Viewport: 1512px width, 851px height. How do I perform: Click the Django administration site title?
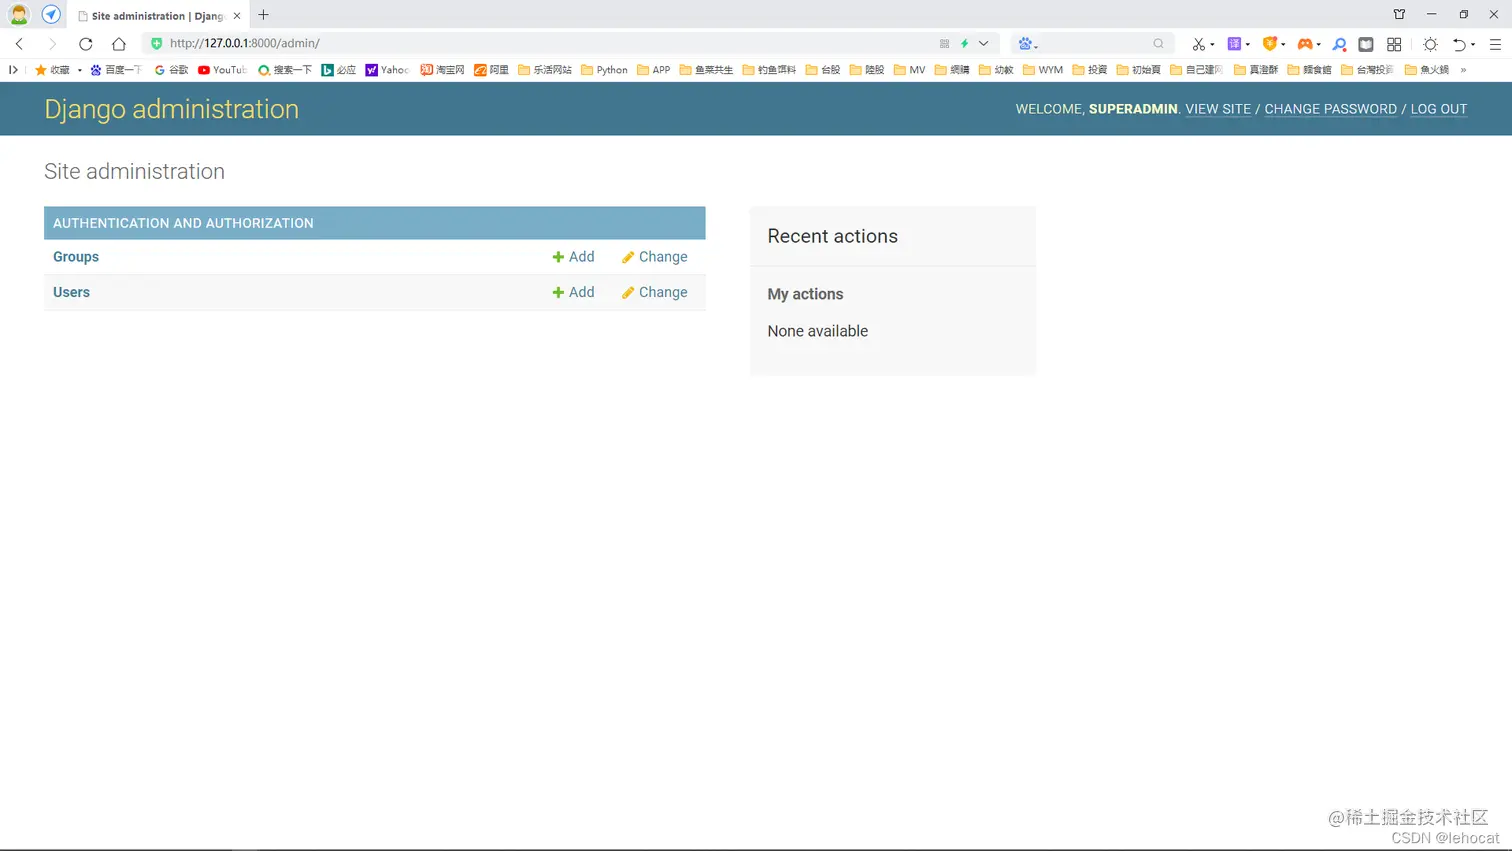pos(171,109)
